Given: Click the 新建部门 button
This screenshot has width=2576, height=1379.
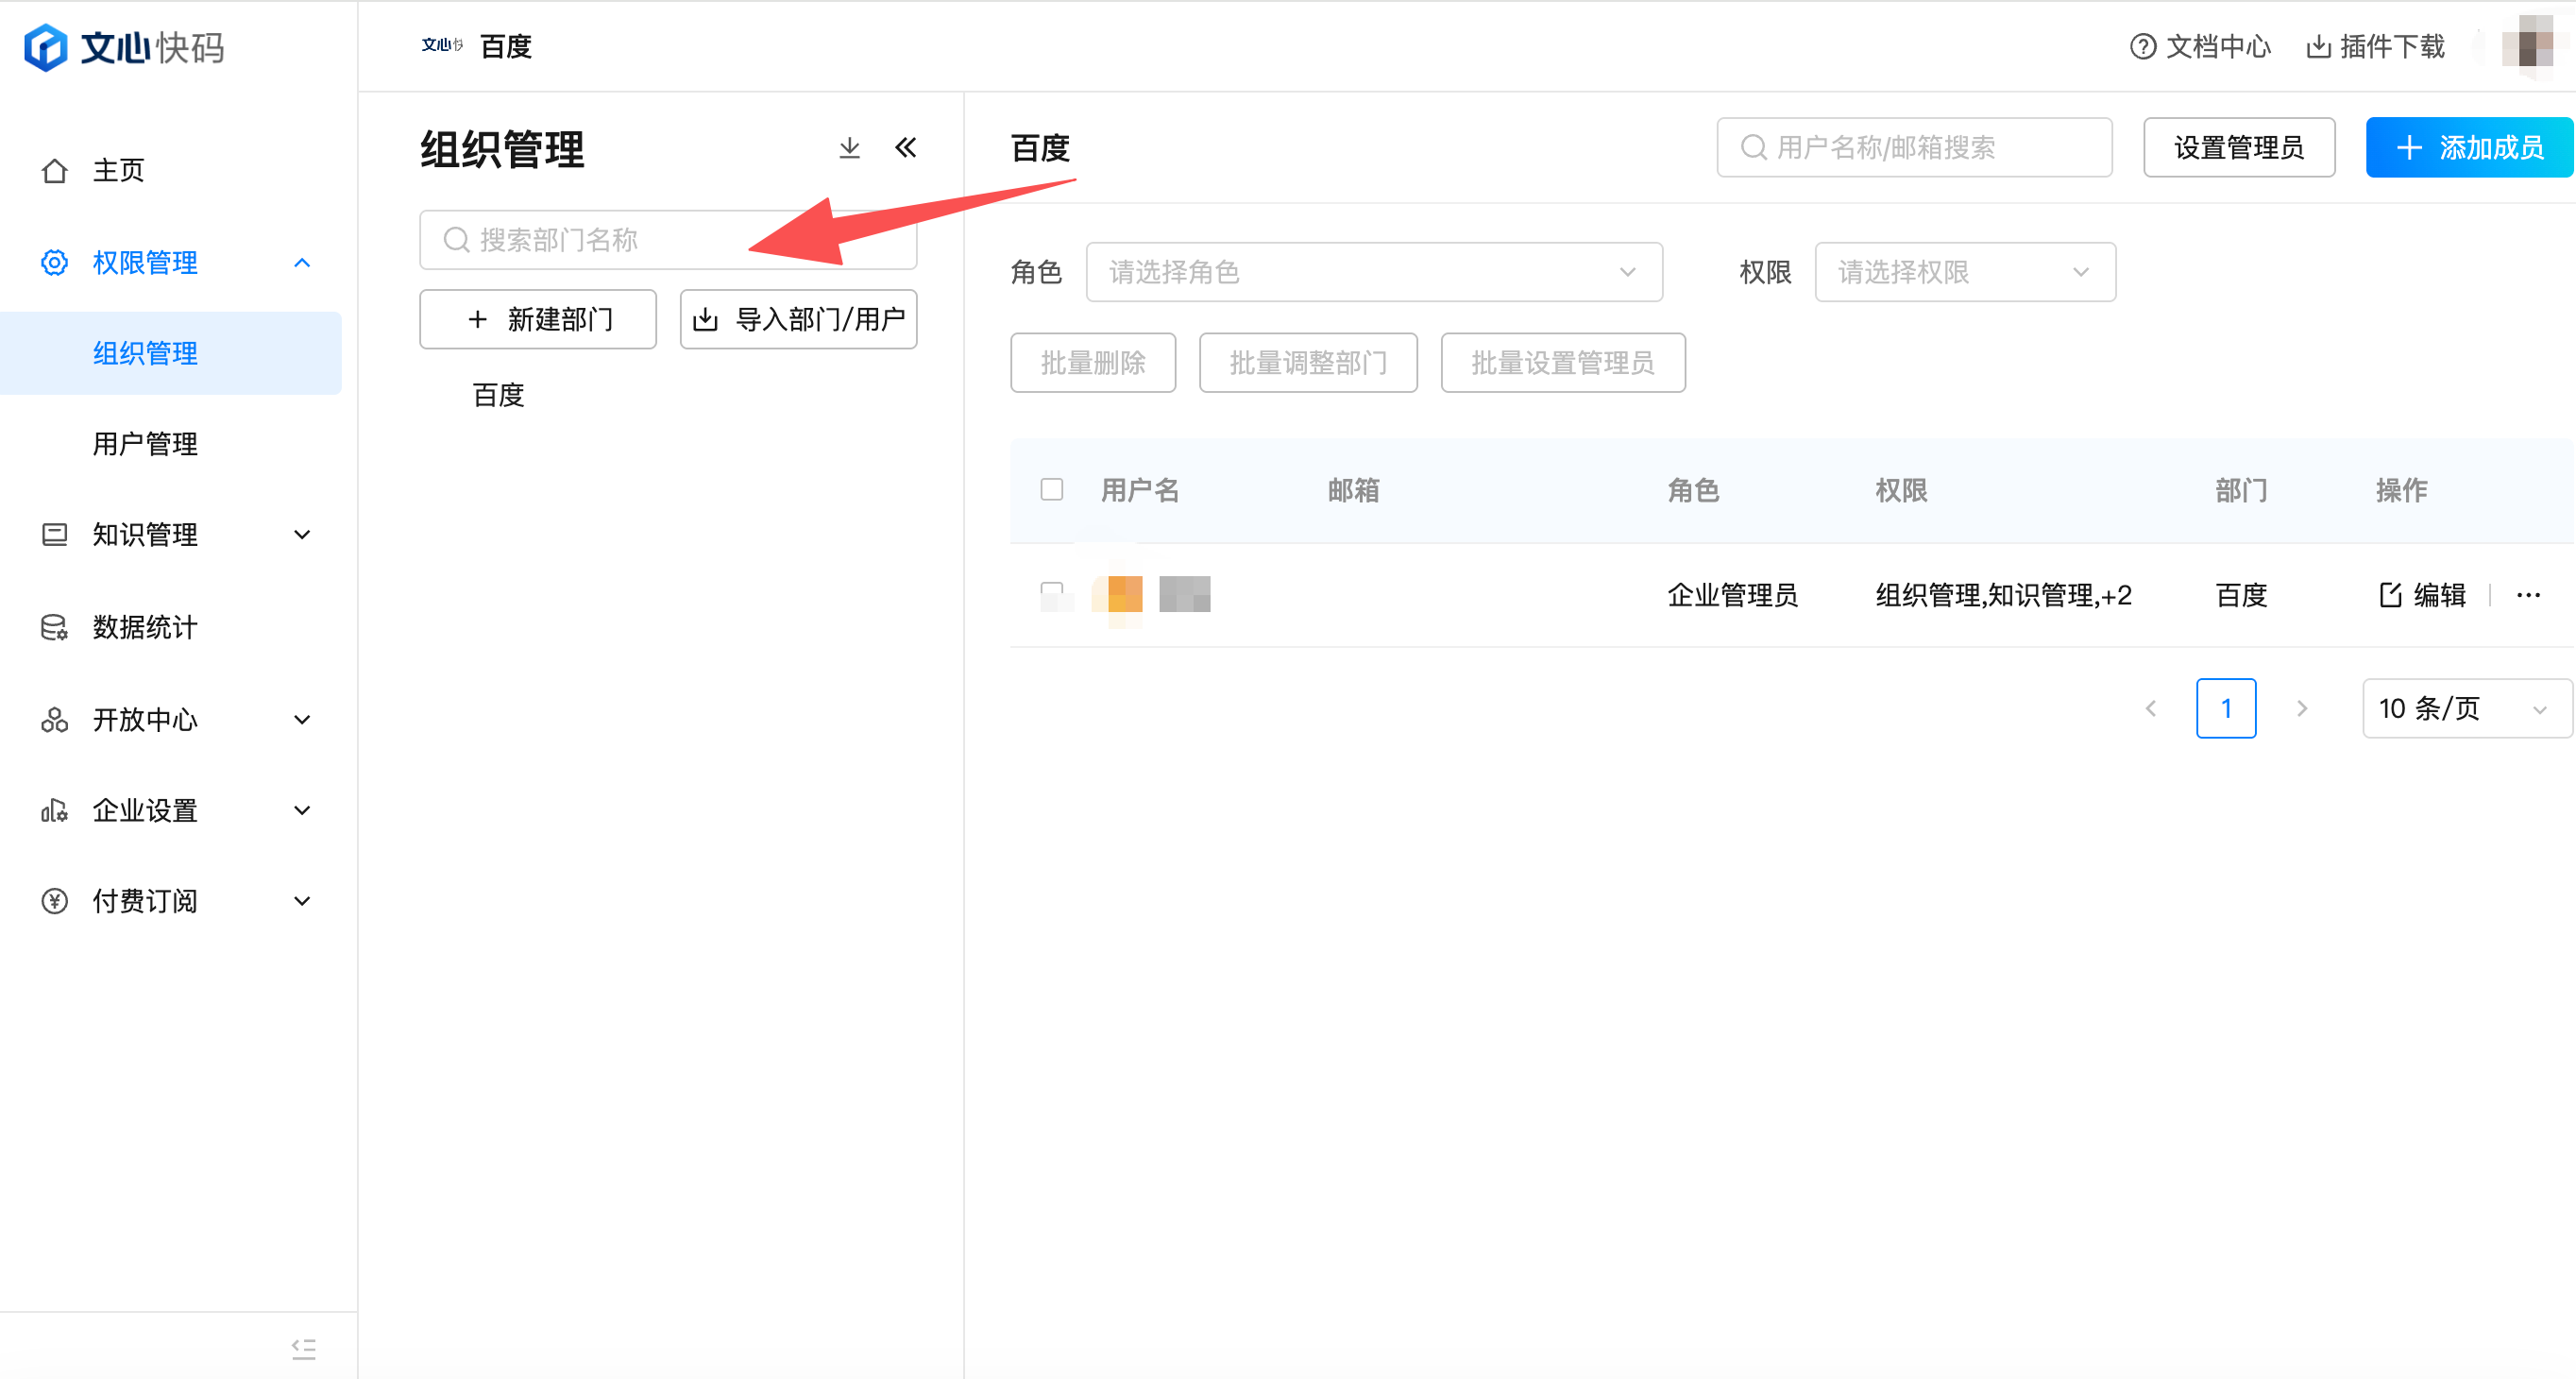Looking at the screenshot, I should [537, 320].
